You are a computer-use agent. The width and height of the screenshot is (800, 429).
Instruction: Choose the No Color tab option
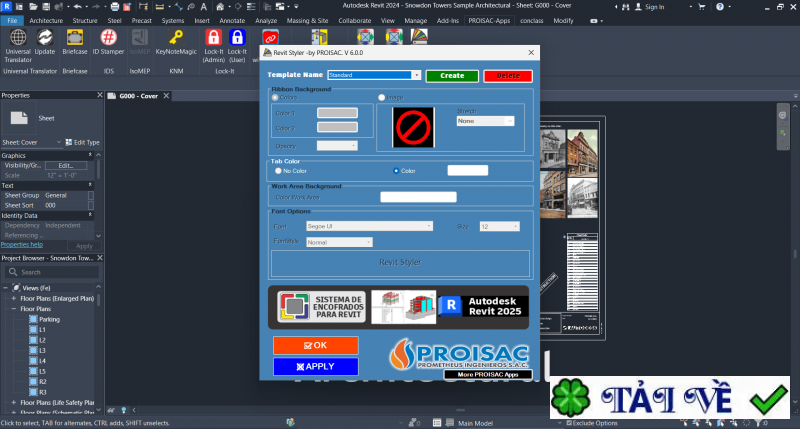point(278,171)
